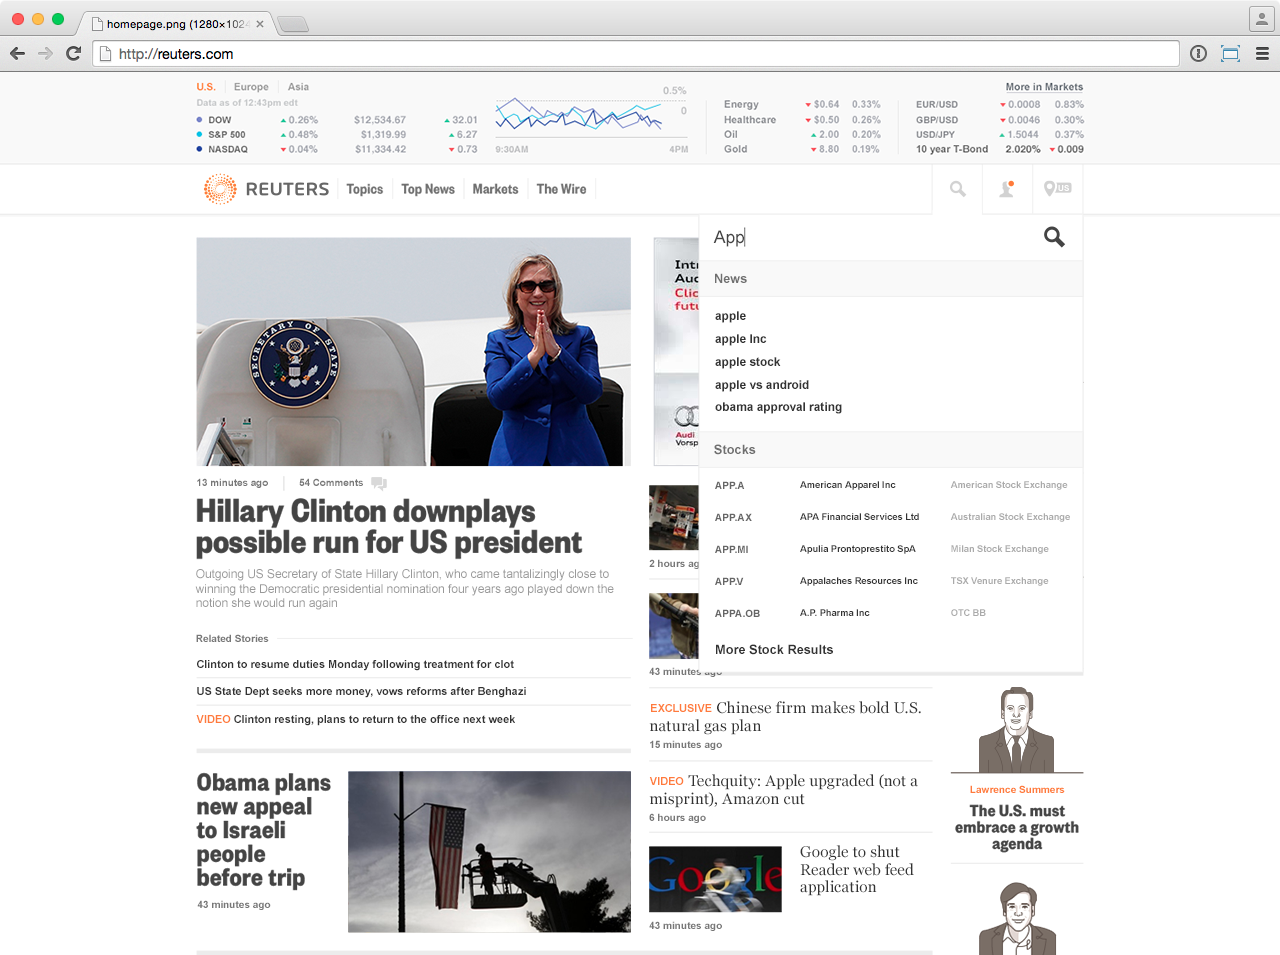Open the Topics navigation item
Screen dimensions: 1280x955
pos(364,188)
